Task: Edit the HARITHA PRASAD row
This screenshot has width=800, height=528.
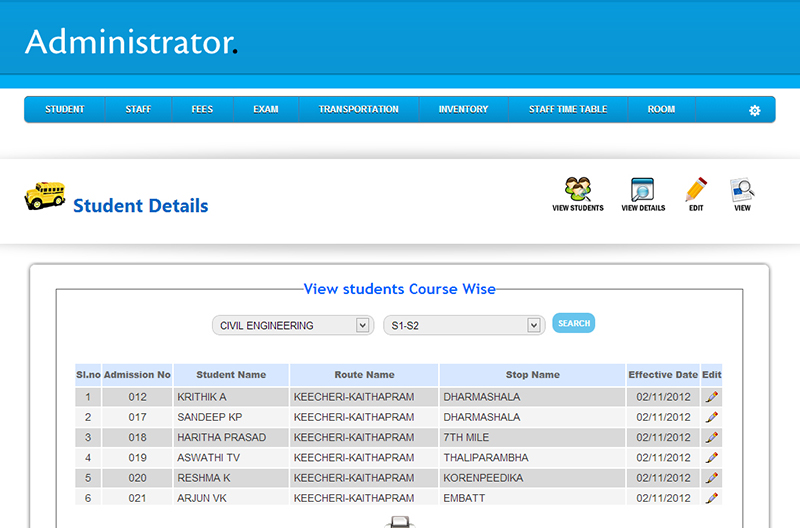Action: point(712,437)
